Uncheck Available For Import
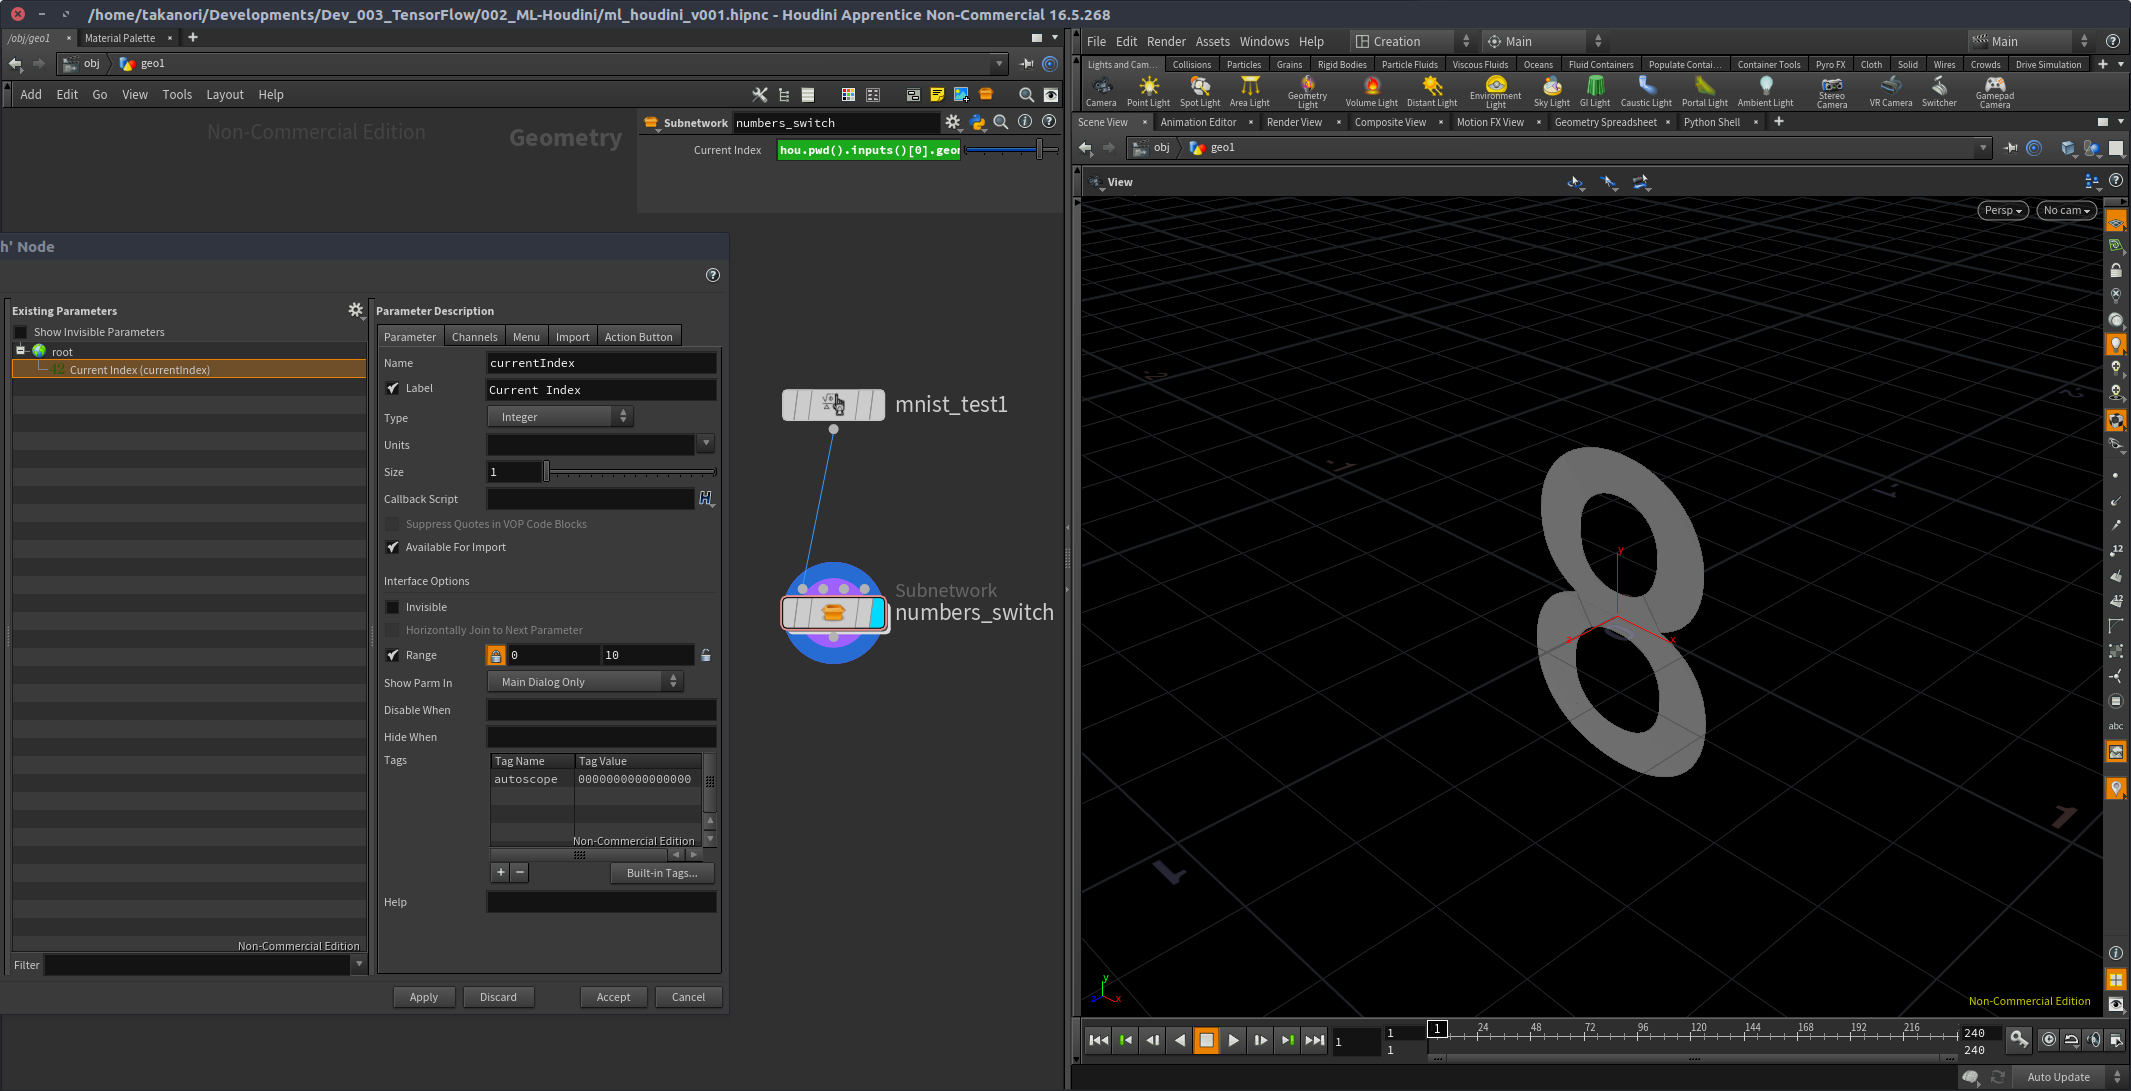The image size is (2131, 1091). tap(393, 547)
